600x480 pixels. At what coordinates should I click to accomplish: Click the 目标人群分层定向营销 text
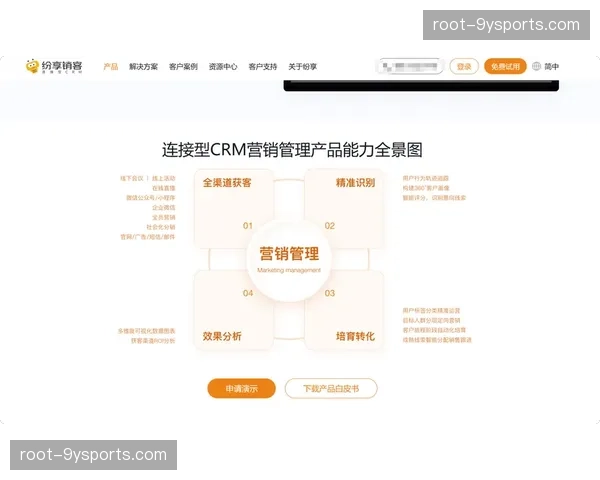pos(431,320)
